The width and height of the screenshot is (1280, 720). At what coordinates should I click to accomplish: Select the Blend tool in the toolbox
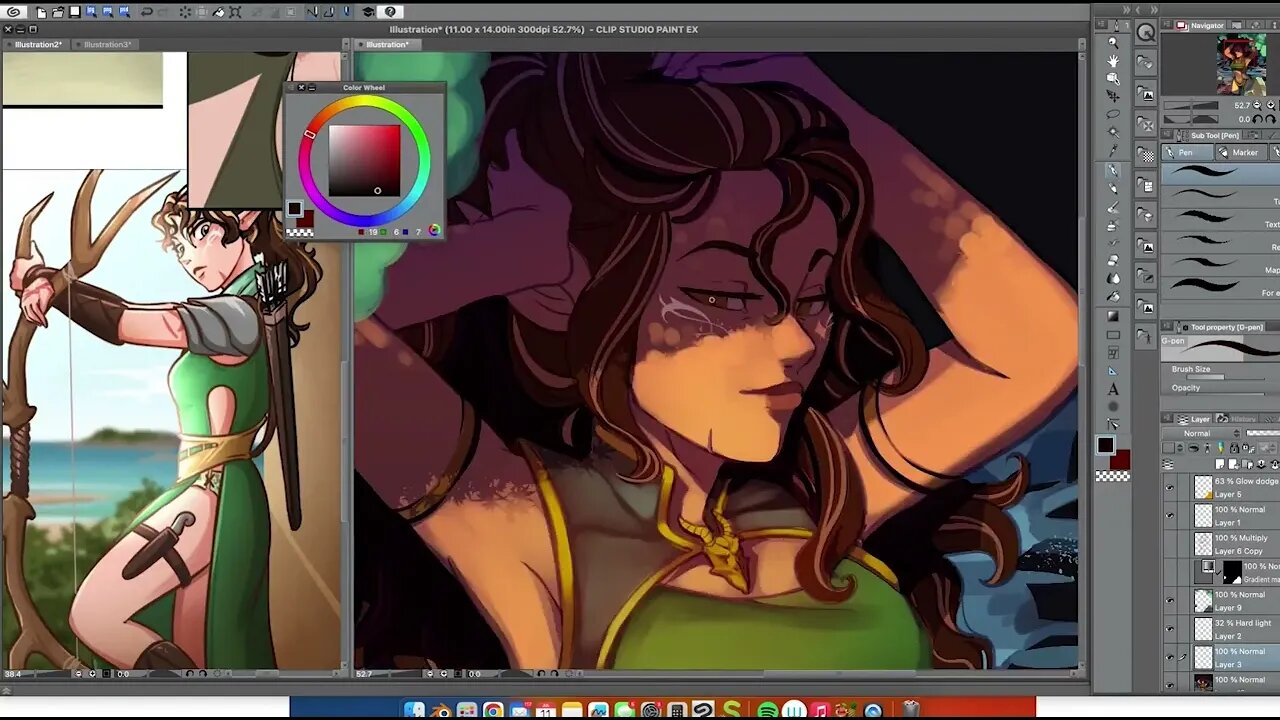pyautogui.click(x=1113, y=279)
